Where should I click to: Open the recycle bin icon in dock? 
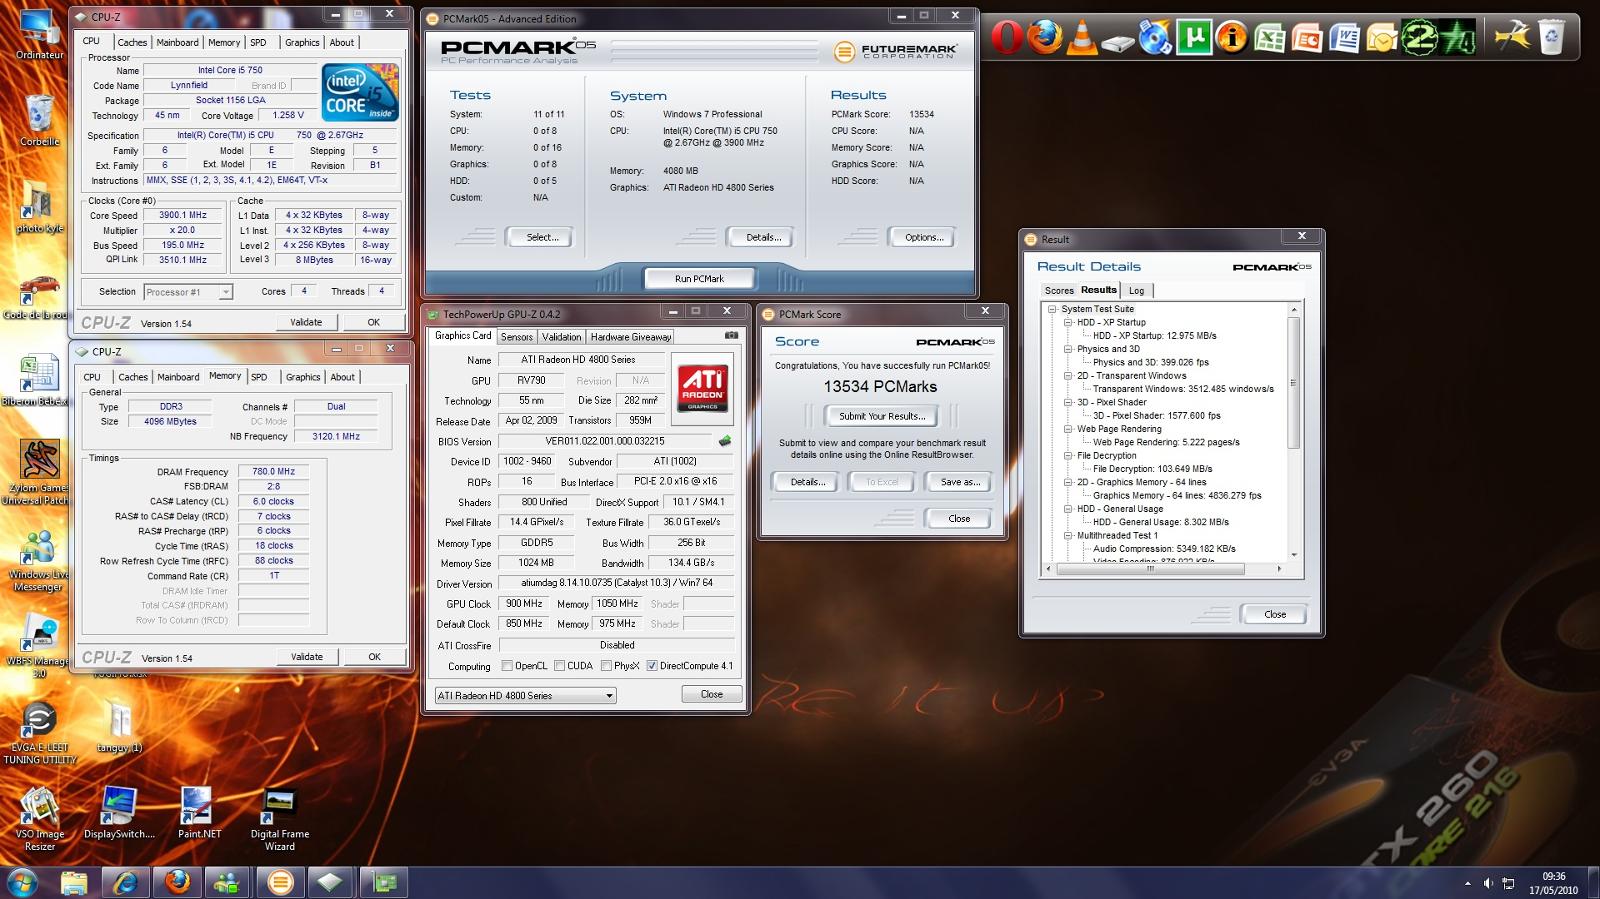[1551, 38]
